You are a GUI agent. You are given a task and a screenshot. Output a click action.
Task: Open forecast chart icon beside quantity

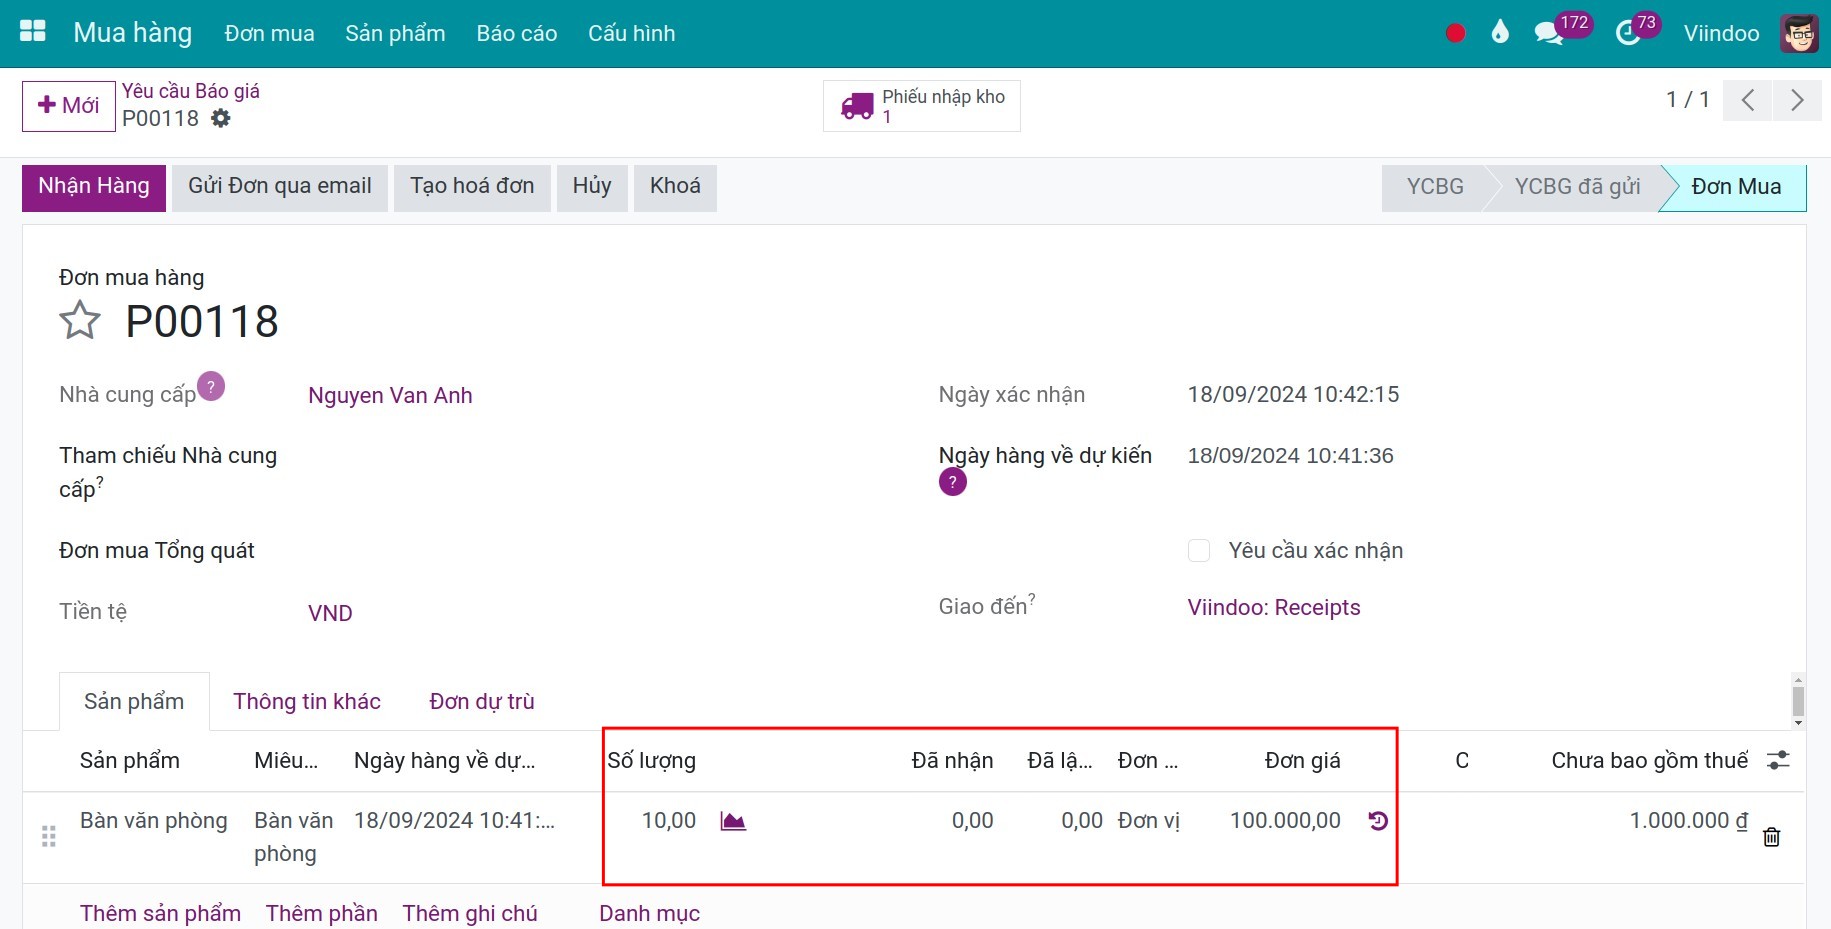733,821
